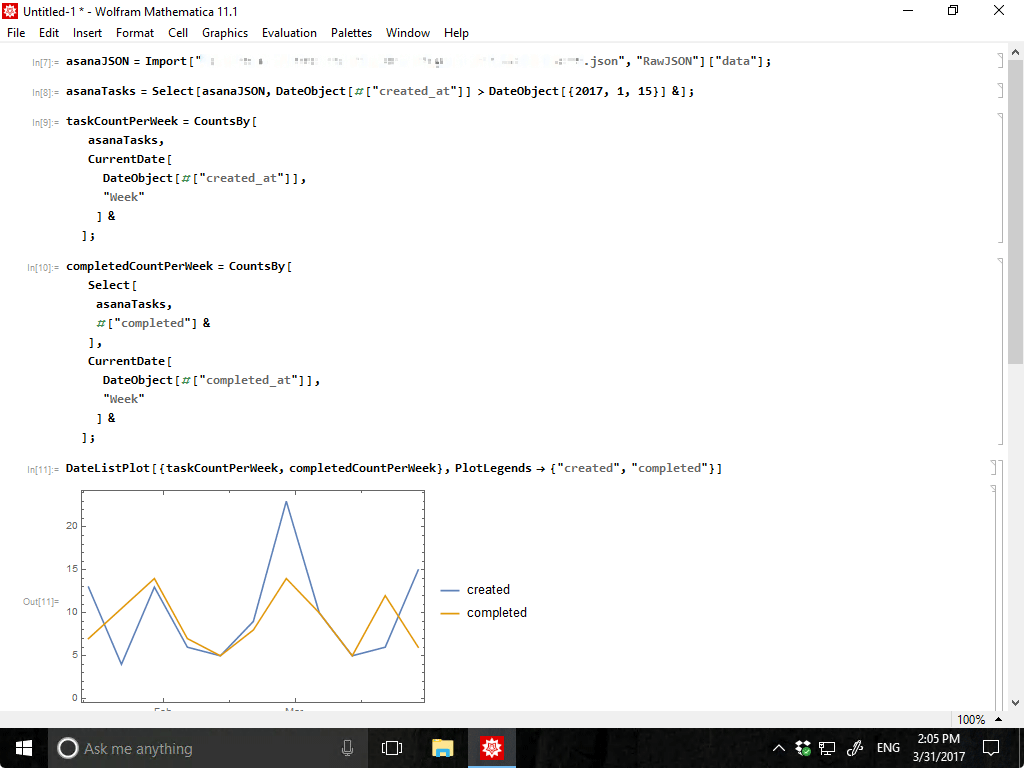The width and height of the screenshot is (1024, 768).
Task: Click the Mathematica icon in title bar
Action: [x=11, y=11]
